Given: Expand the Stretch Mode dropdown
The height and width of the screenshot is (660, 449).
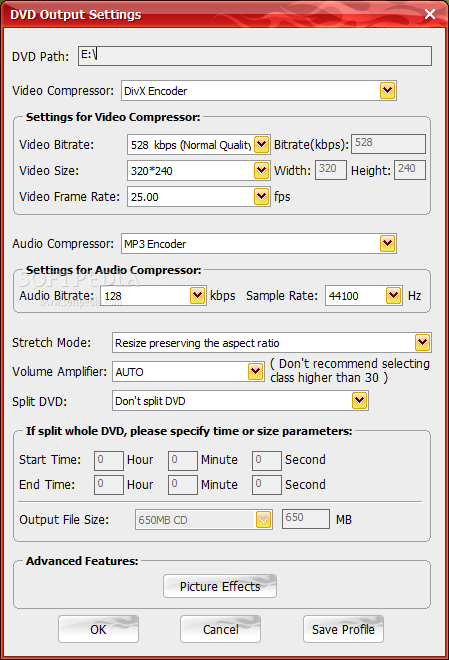Looking at the screenshot, I should (x=272, y=343).
